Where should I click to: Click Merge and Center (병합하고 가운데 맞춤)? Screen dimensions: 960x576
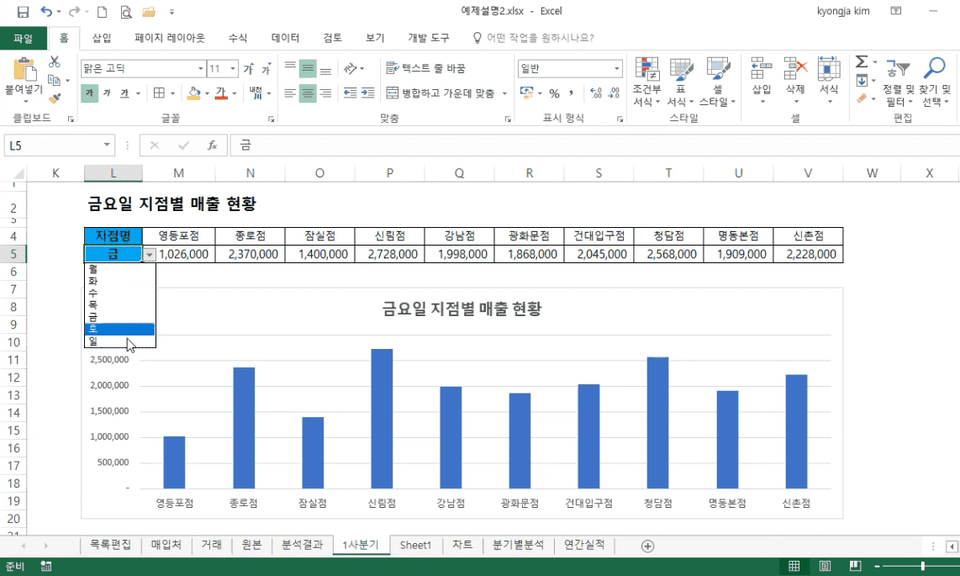(441, 93)
